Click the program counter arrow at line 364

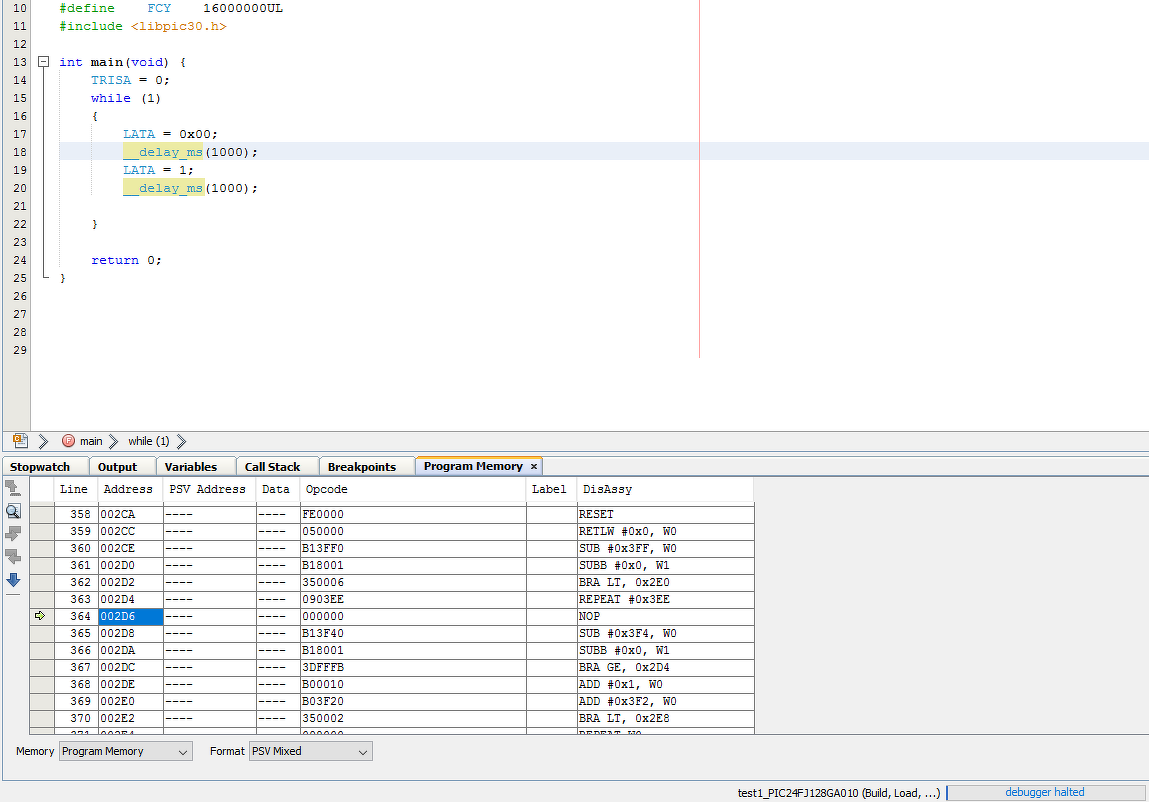click(x=40, y=616)
